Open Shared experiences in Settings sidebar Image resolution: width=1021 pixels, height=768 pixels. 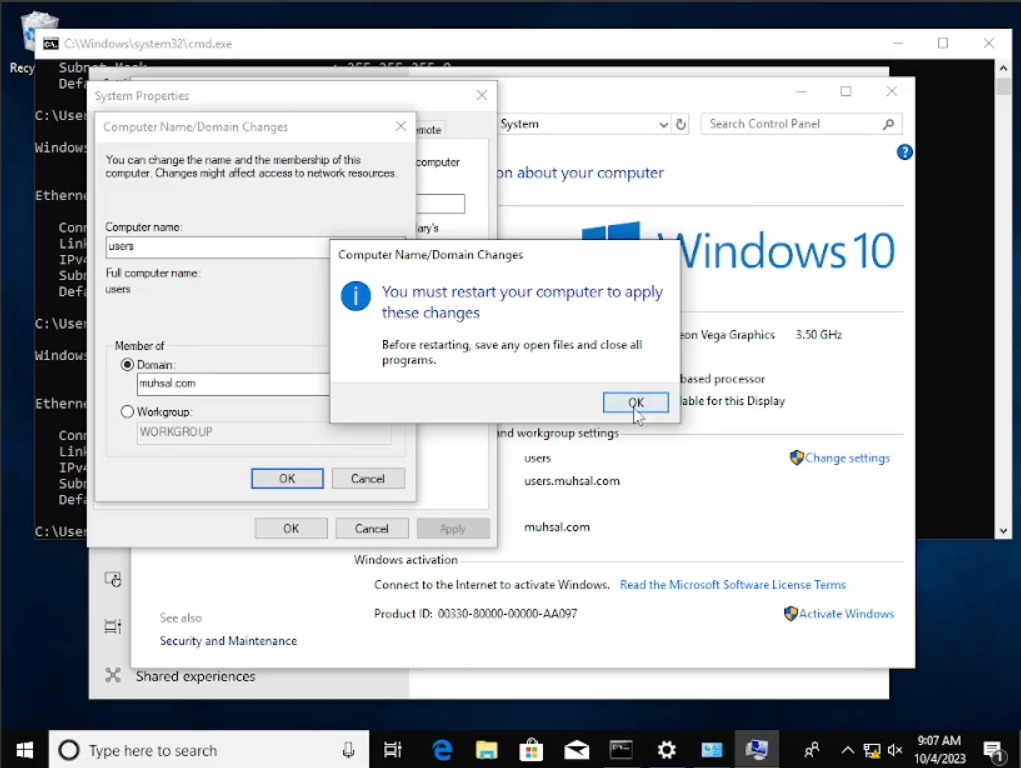195,676
